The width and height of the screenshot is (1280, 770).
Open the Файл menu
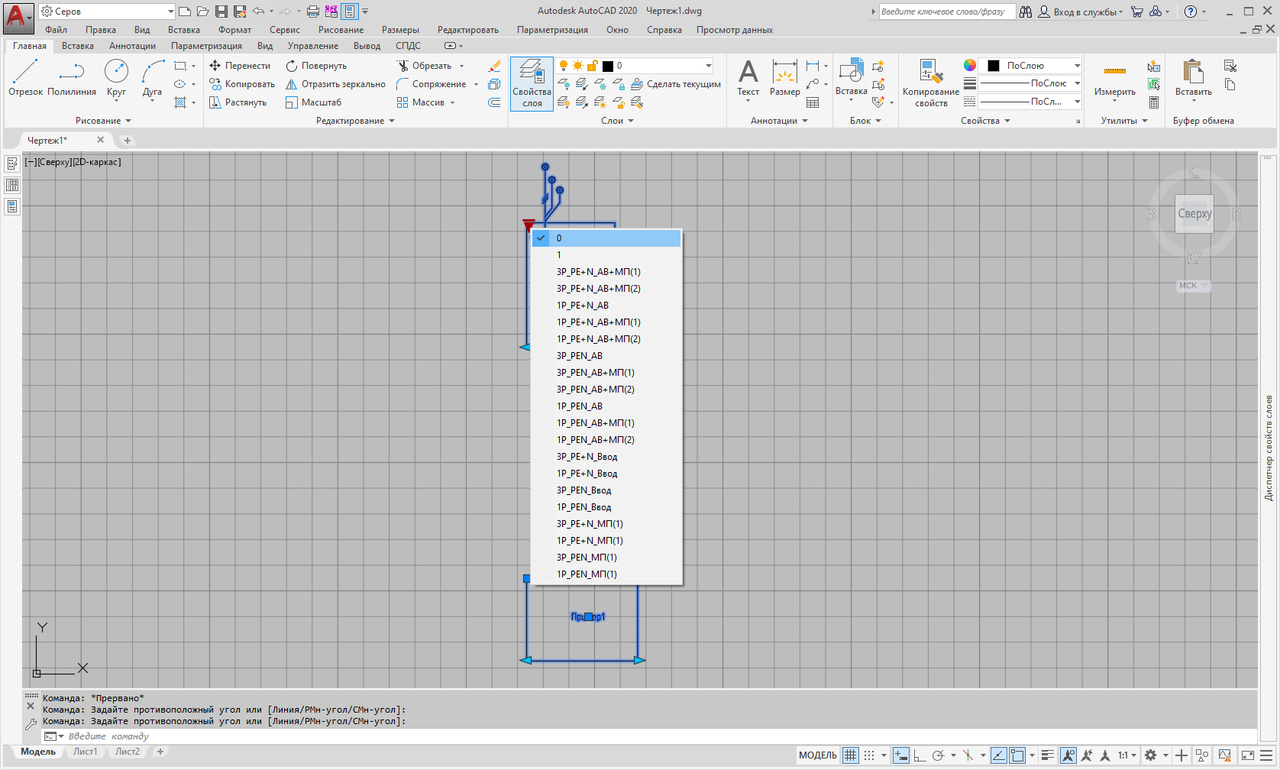[56, 30]
